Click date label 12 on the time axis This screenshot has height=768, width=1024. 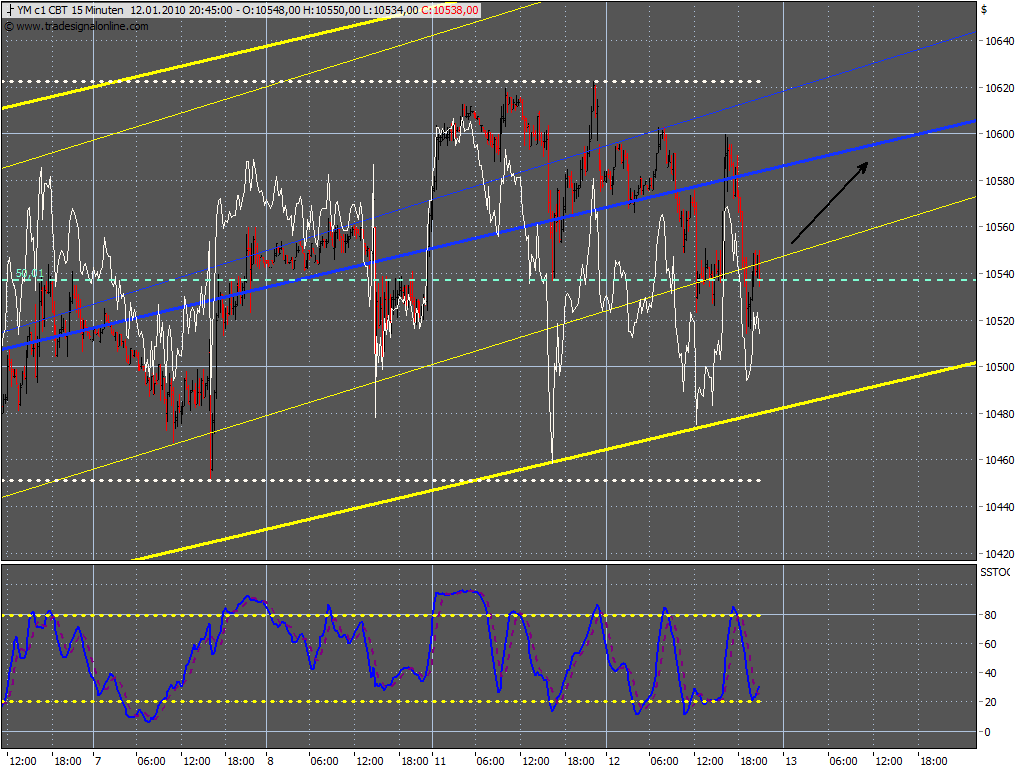tap(615, 761)
